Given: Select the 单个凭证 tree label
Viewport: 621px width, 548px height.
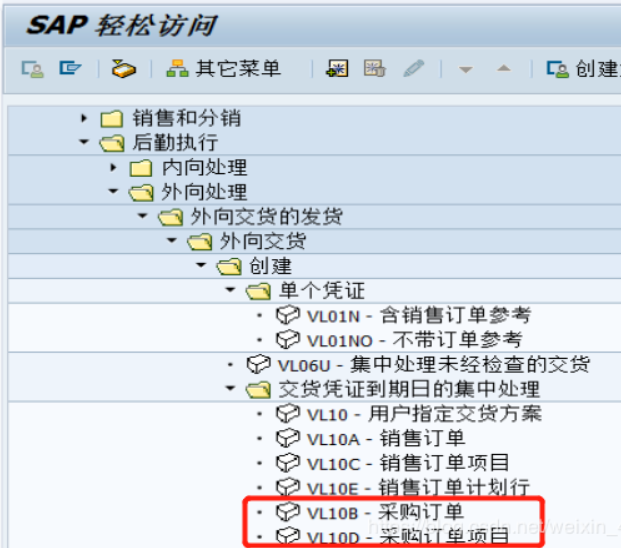Looking at the screenshot, I should 322,291.
